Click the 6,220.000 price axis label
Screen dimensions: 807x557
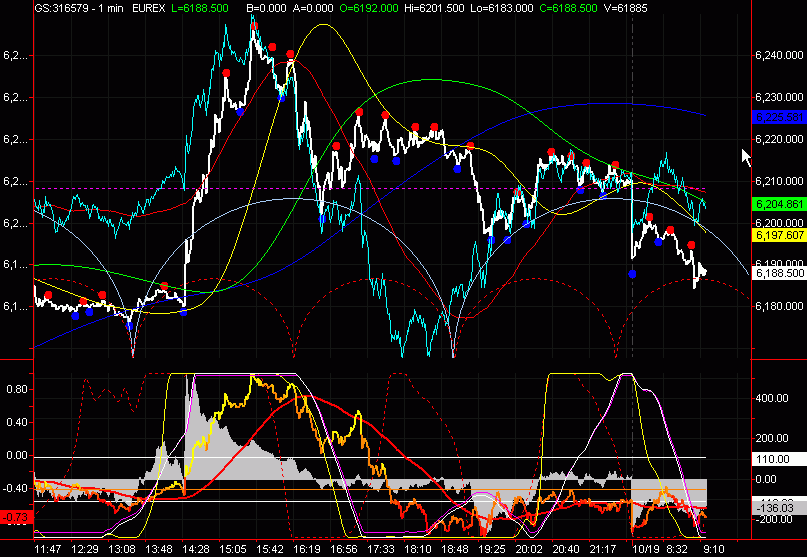(779, 139)
